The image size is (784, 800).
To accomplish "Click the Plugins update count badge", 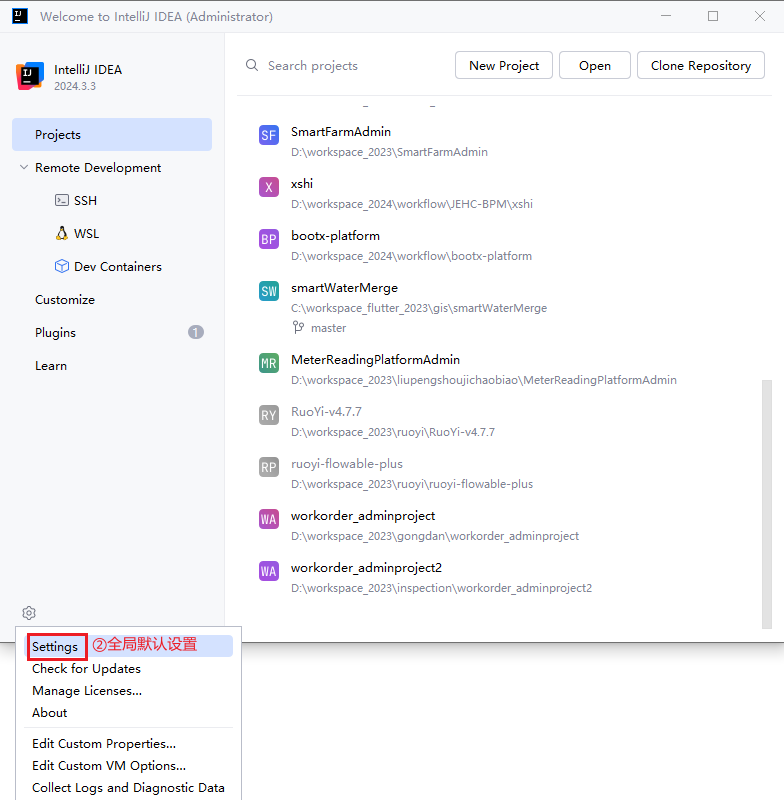I will click(196, 332).
